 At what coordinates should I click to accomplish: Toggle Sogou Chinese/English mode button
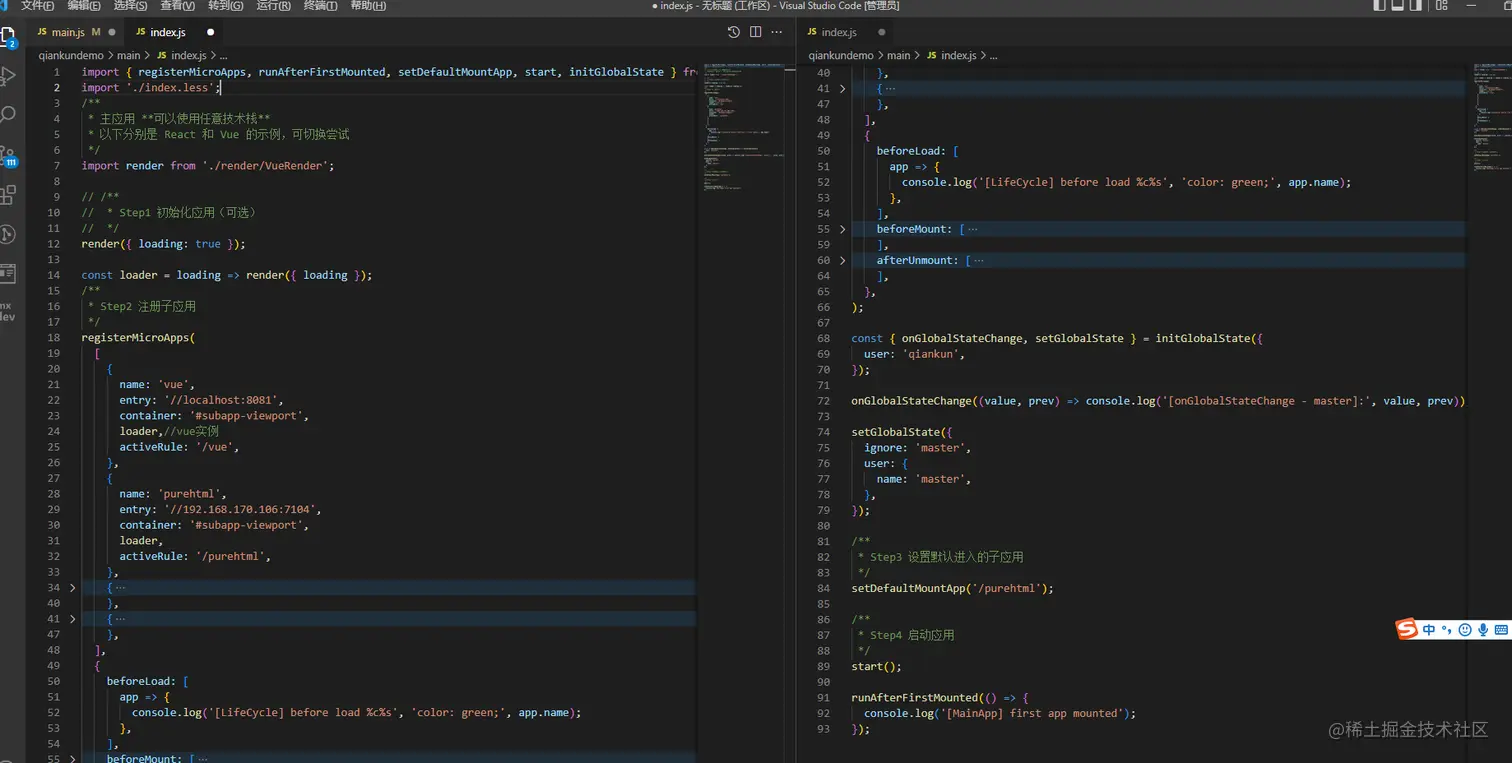point(1429,630)
